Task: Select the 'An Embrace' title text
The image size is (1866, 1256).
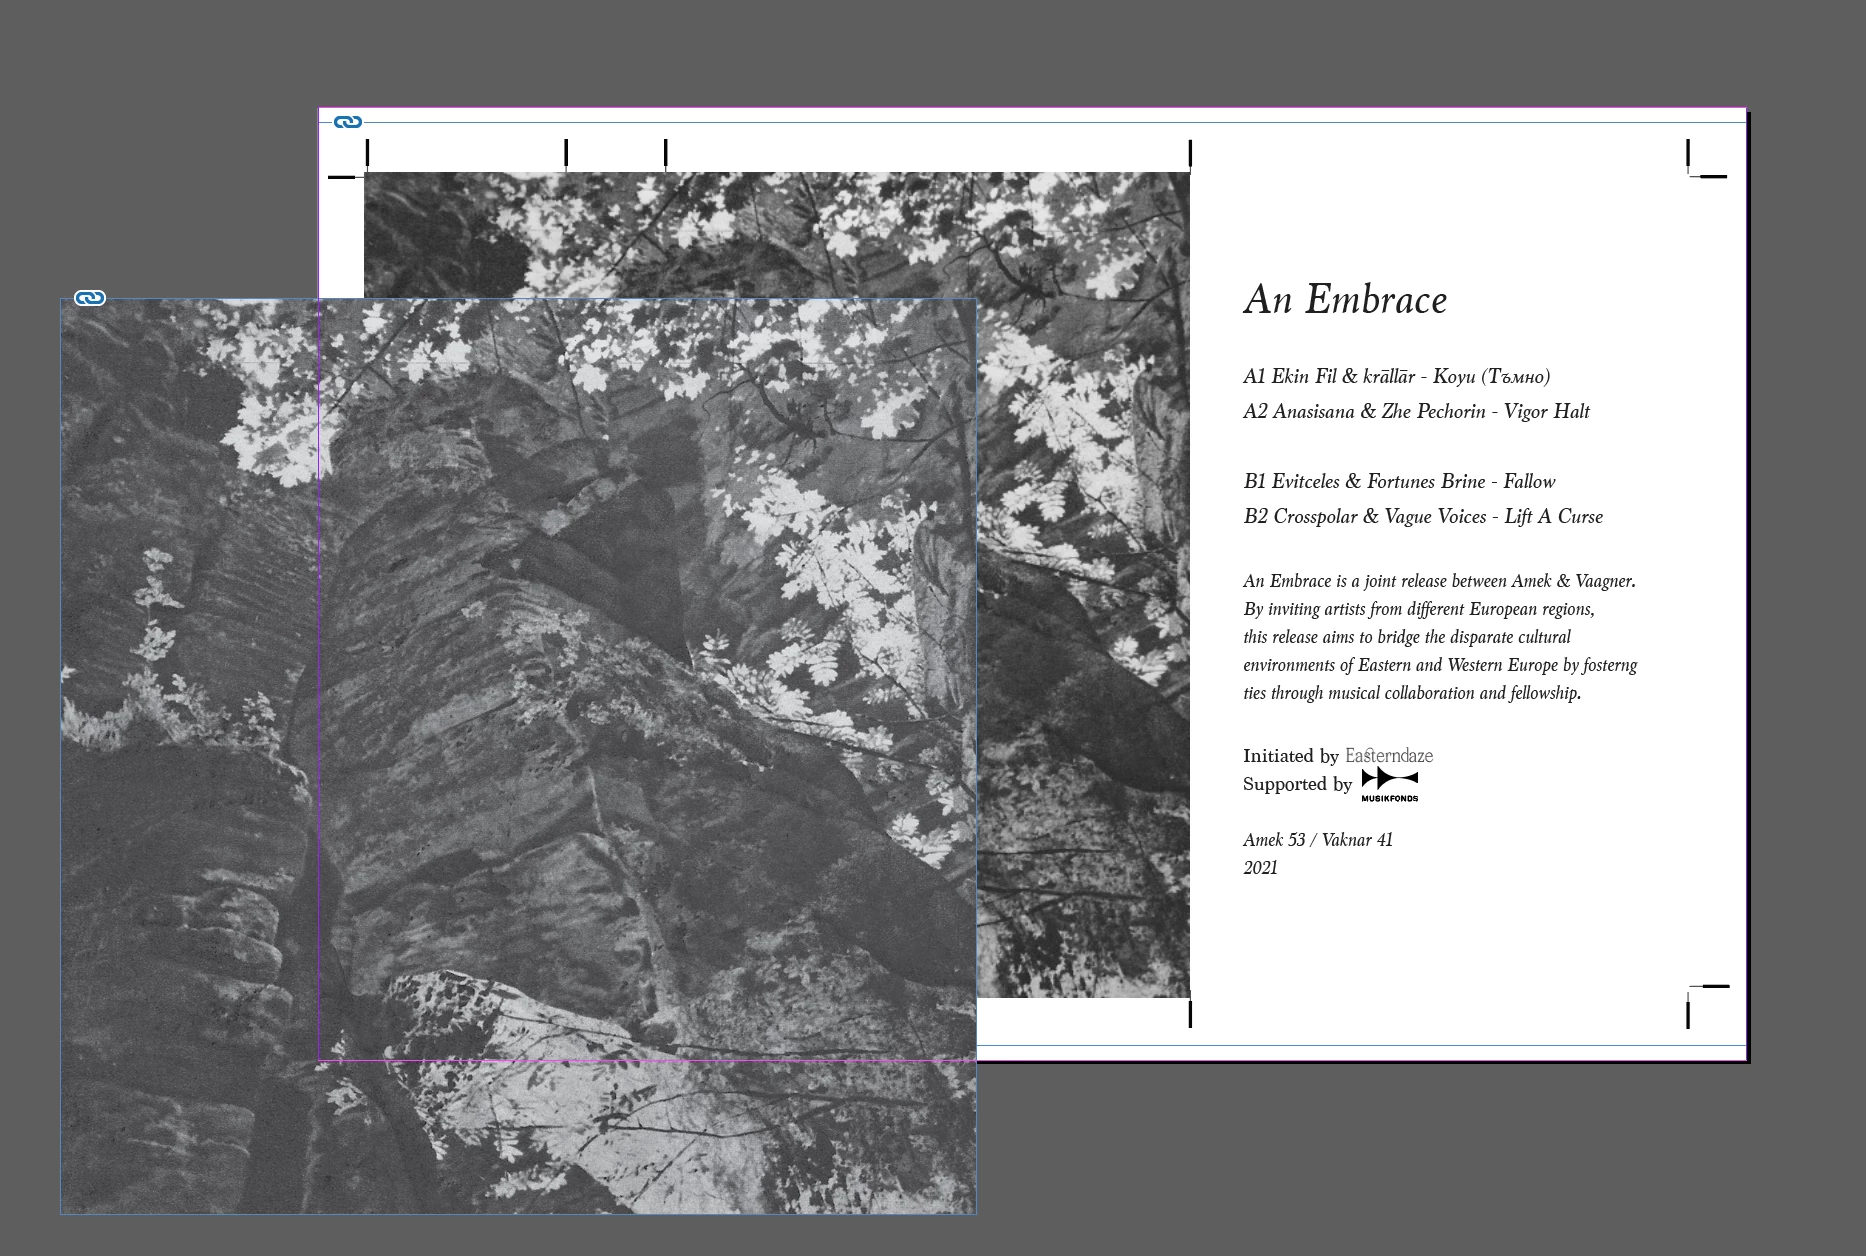Action: (1345, 300)
